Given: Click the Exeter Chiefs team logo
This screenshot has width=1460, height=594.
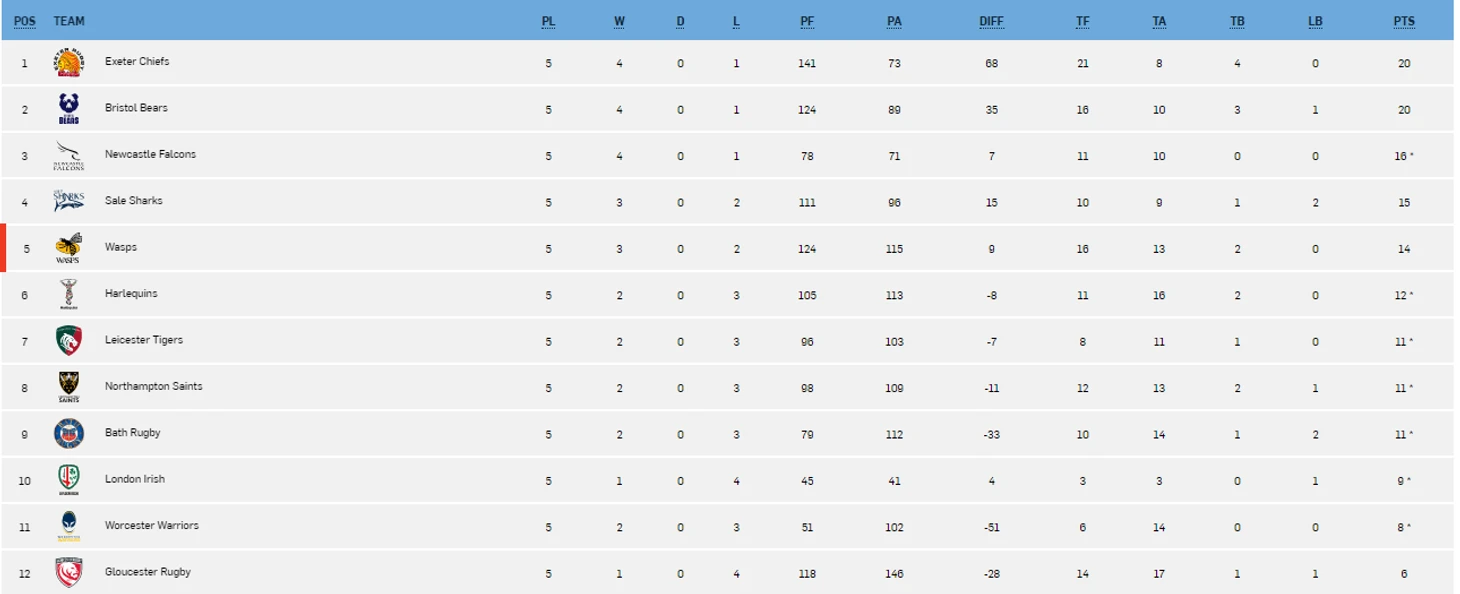Looking at the screenshot, I should coord(69,62).
